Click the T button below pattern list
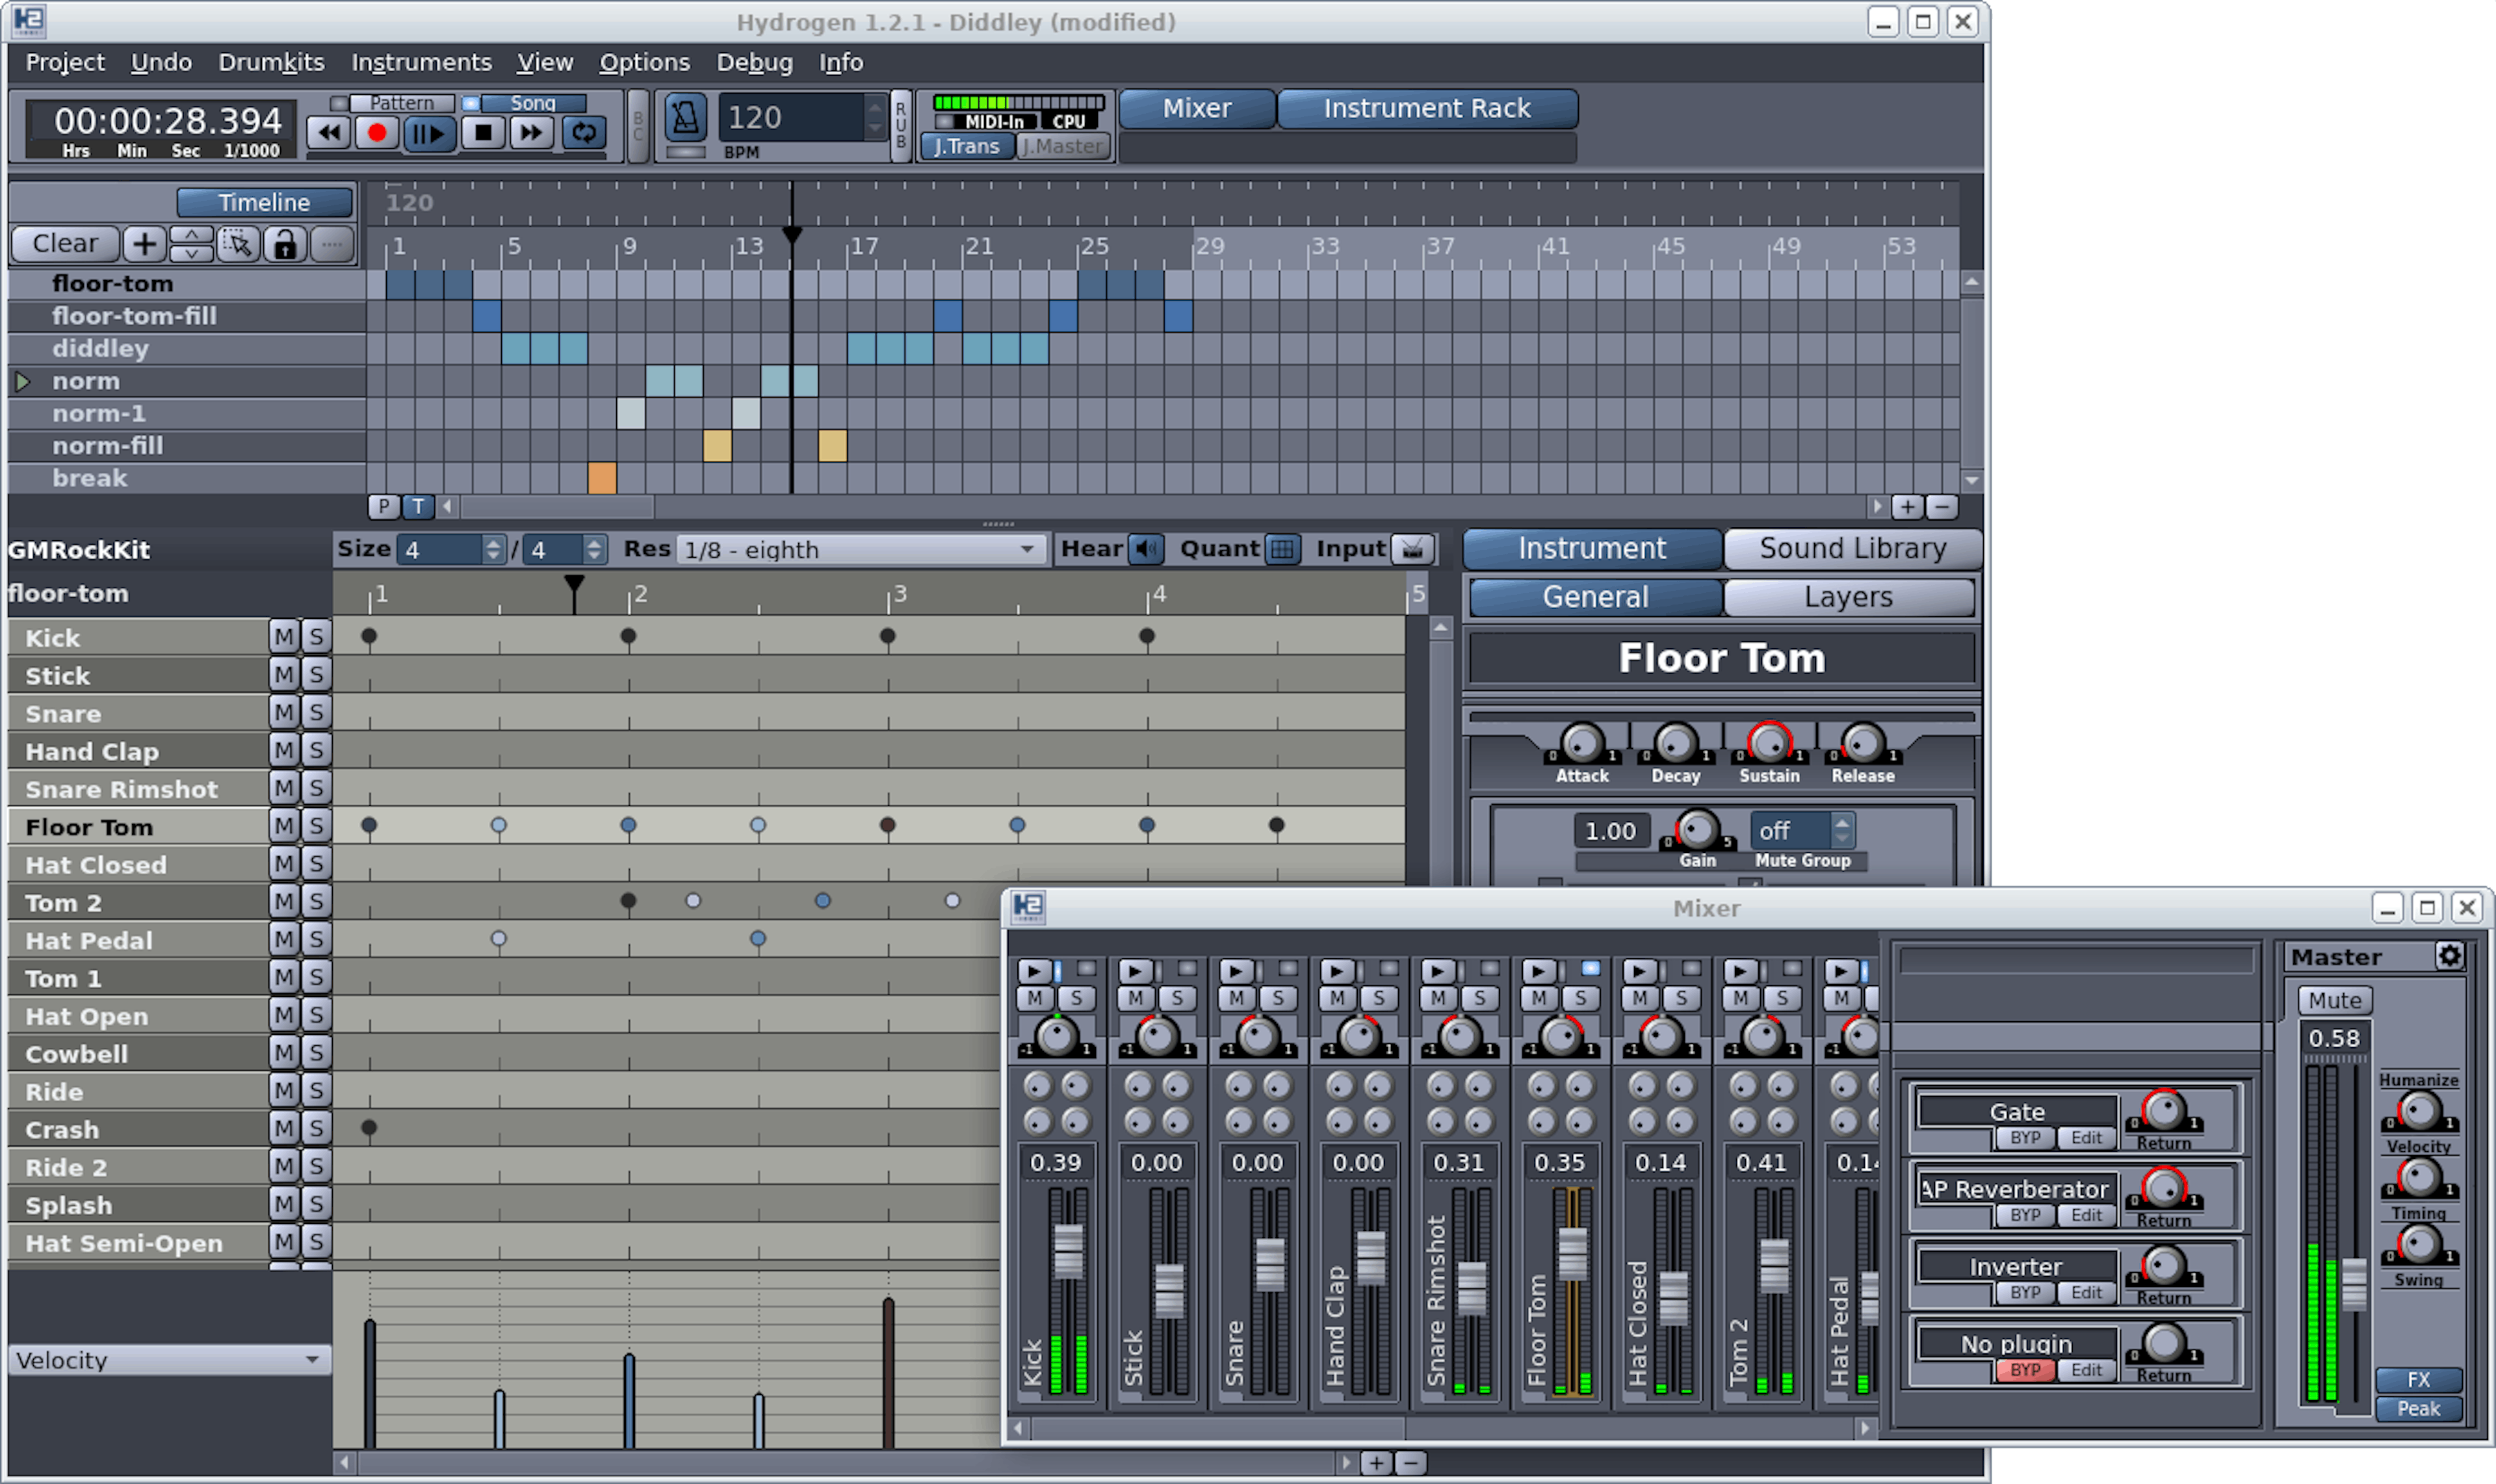This screenshot has width=2496, height=1484. [418, 506]
